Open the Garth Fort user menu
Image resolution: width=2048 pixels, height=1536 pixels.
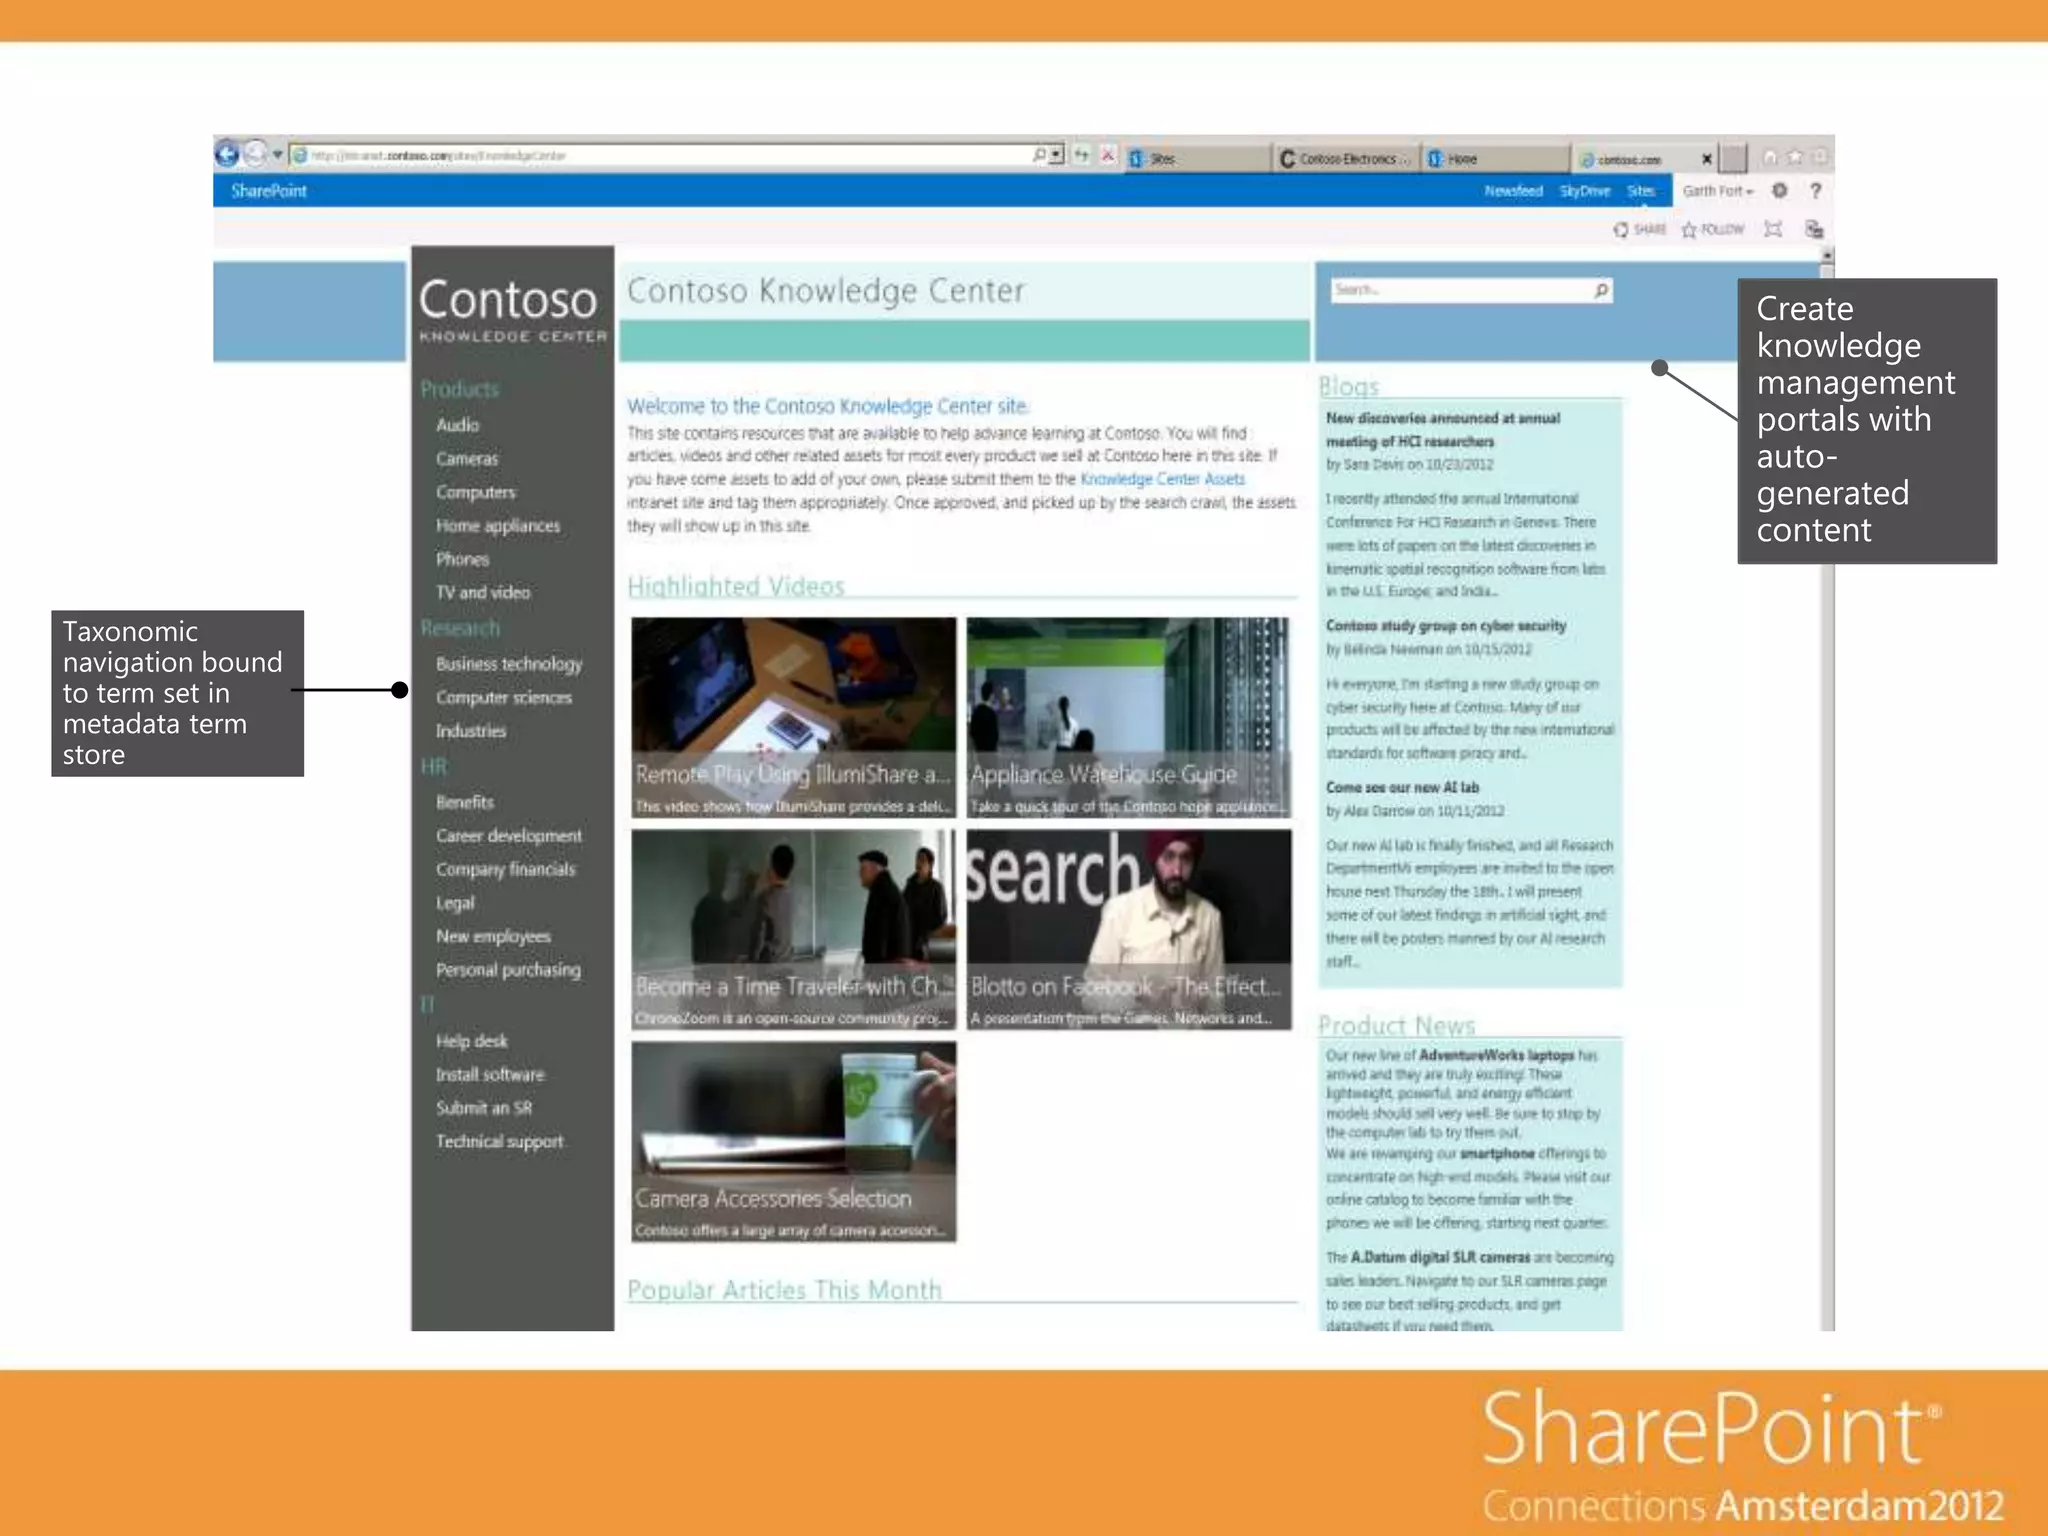pos(1717,191)
